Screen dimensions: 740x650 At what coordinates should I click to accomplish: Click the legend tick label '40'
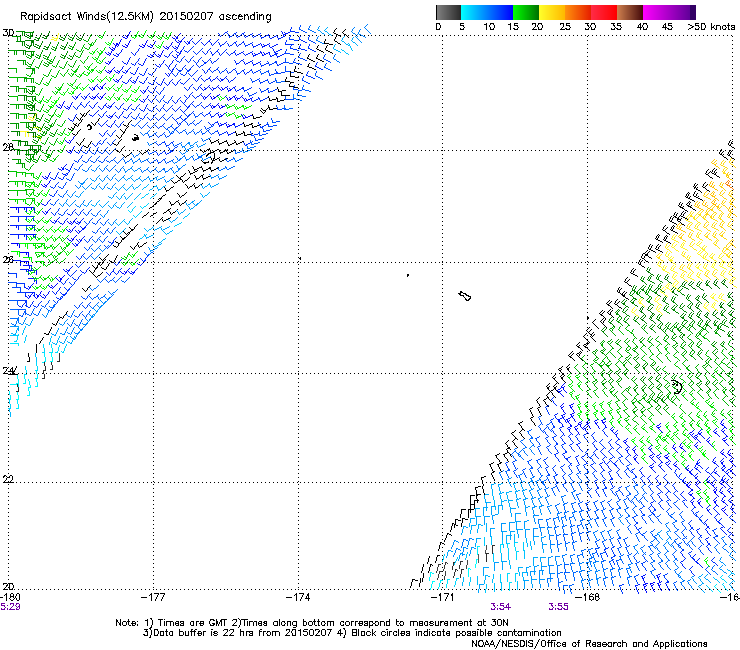[642, 27]
